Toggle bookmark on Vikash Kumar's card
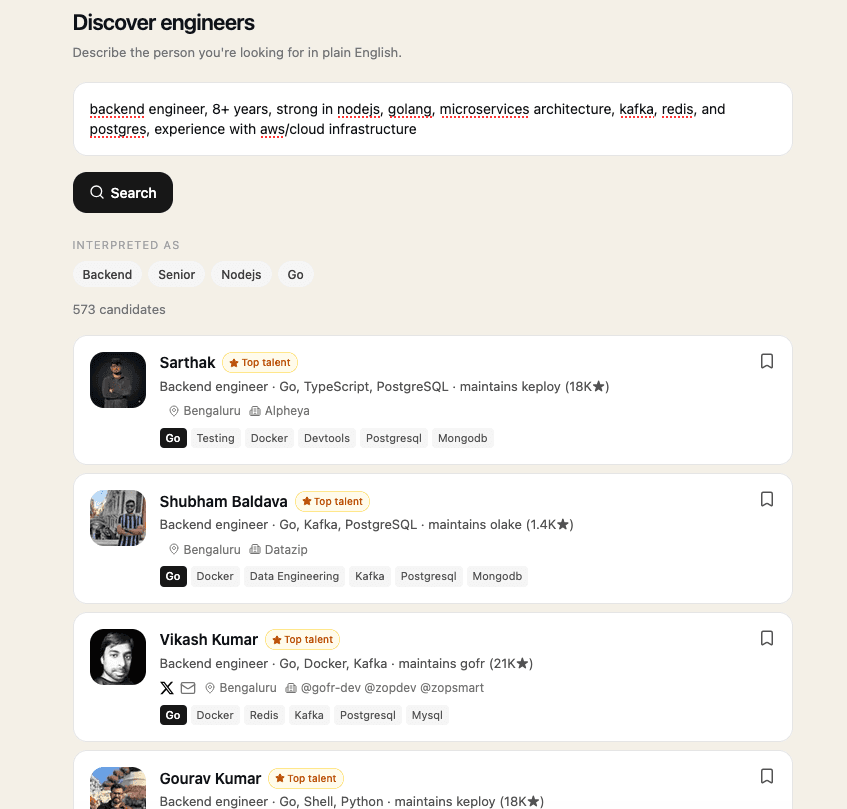This screenshot has height=809, width=847. tap(767, 638)
